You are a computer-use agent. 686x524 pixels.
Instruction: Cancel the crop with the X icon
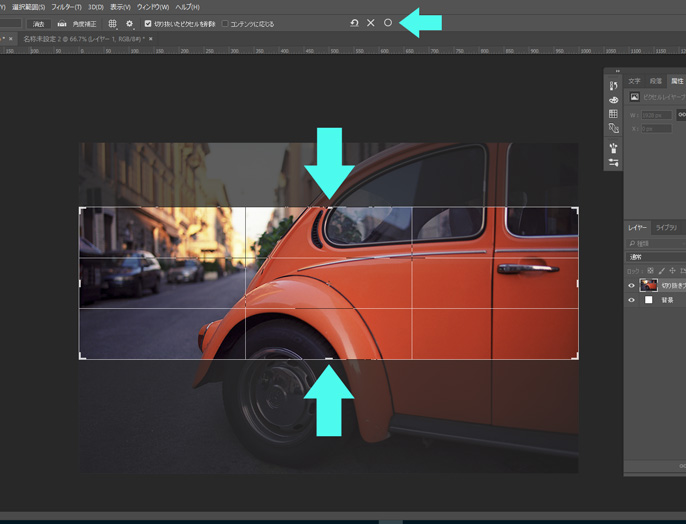(x=371, y=23)
